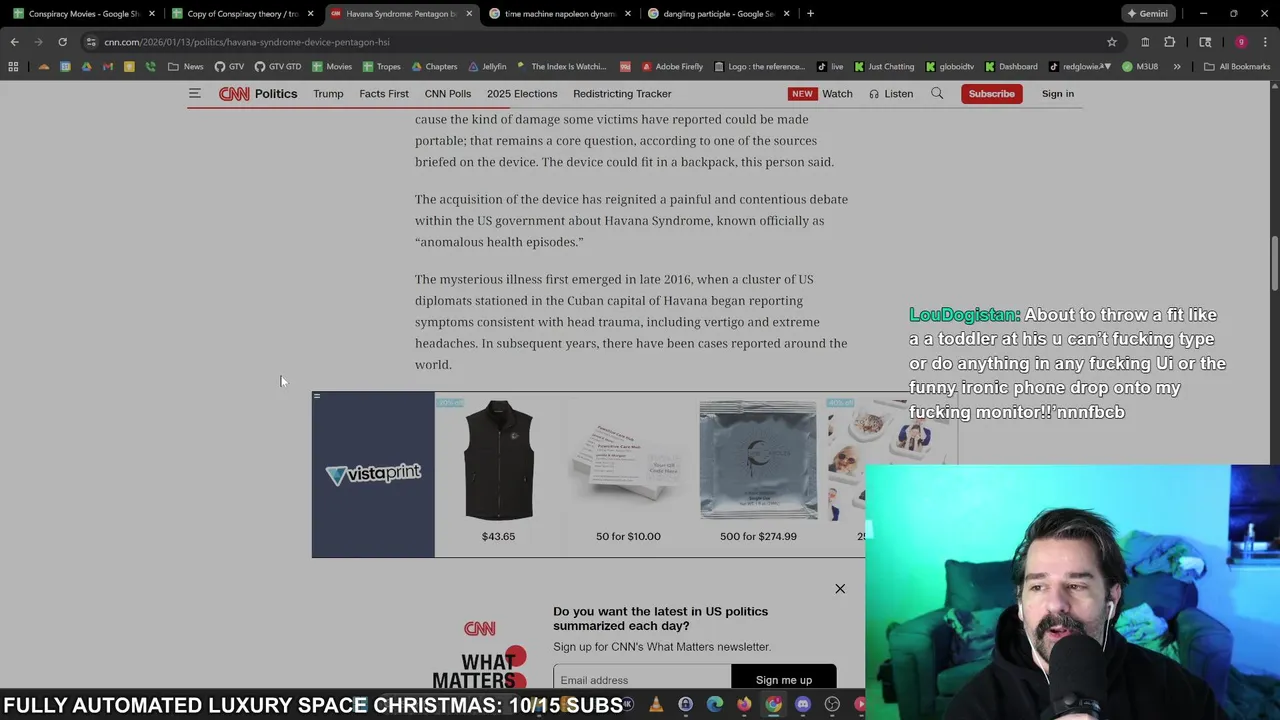Open the Facts First nav item

[384, 94]
